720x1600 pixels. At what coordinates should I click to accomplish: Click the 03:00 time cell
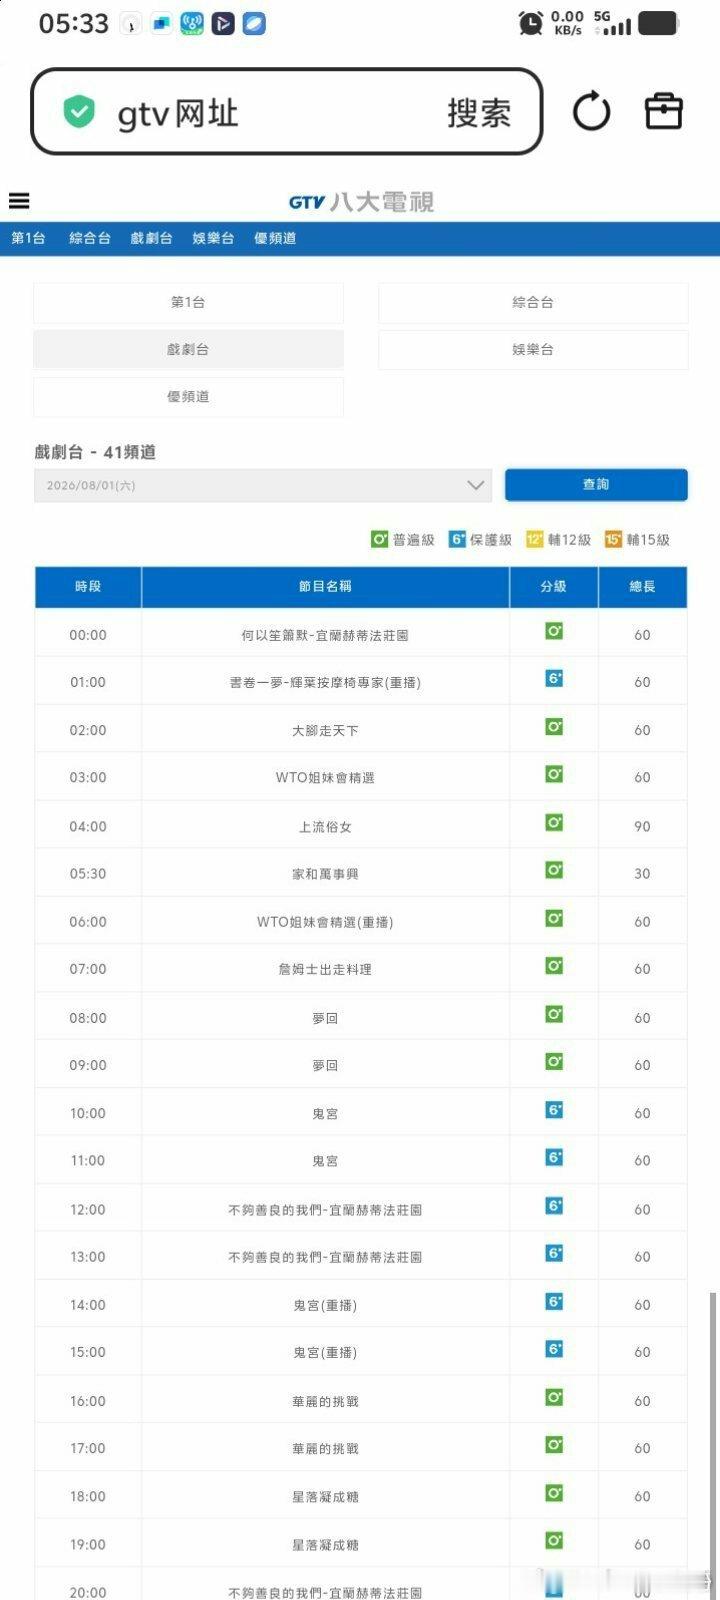coord(88,777)
